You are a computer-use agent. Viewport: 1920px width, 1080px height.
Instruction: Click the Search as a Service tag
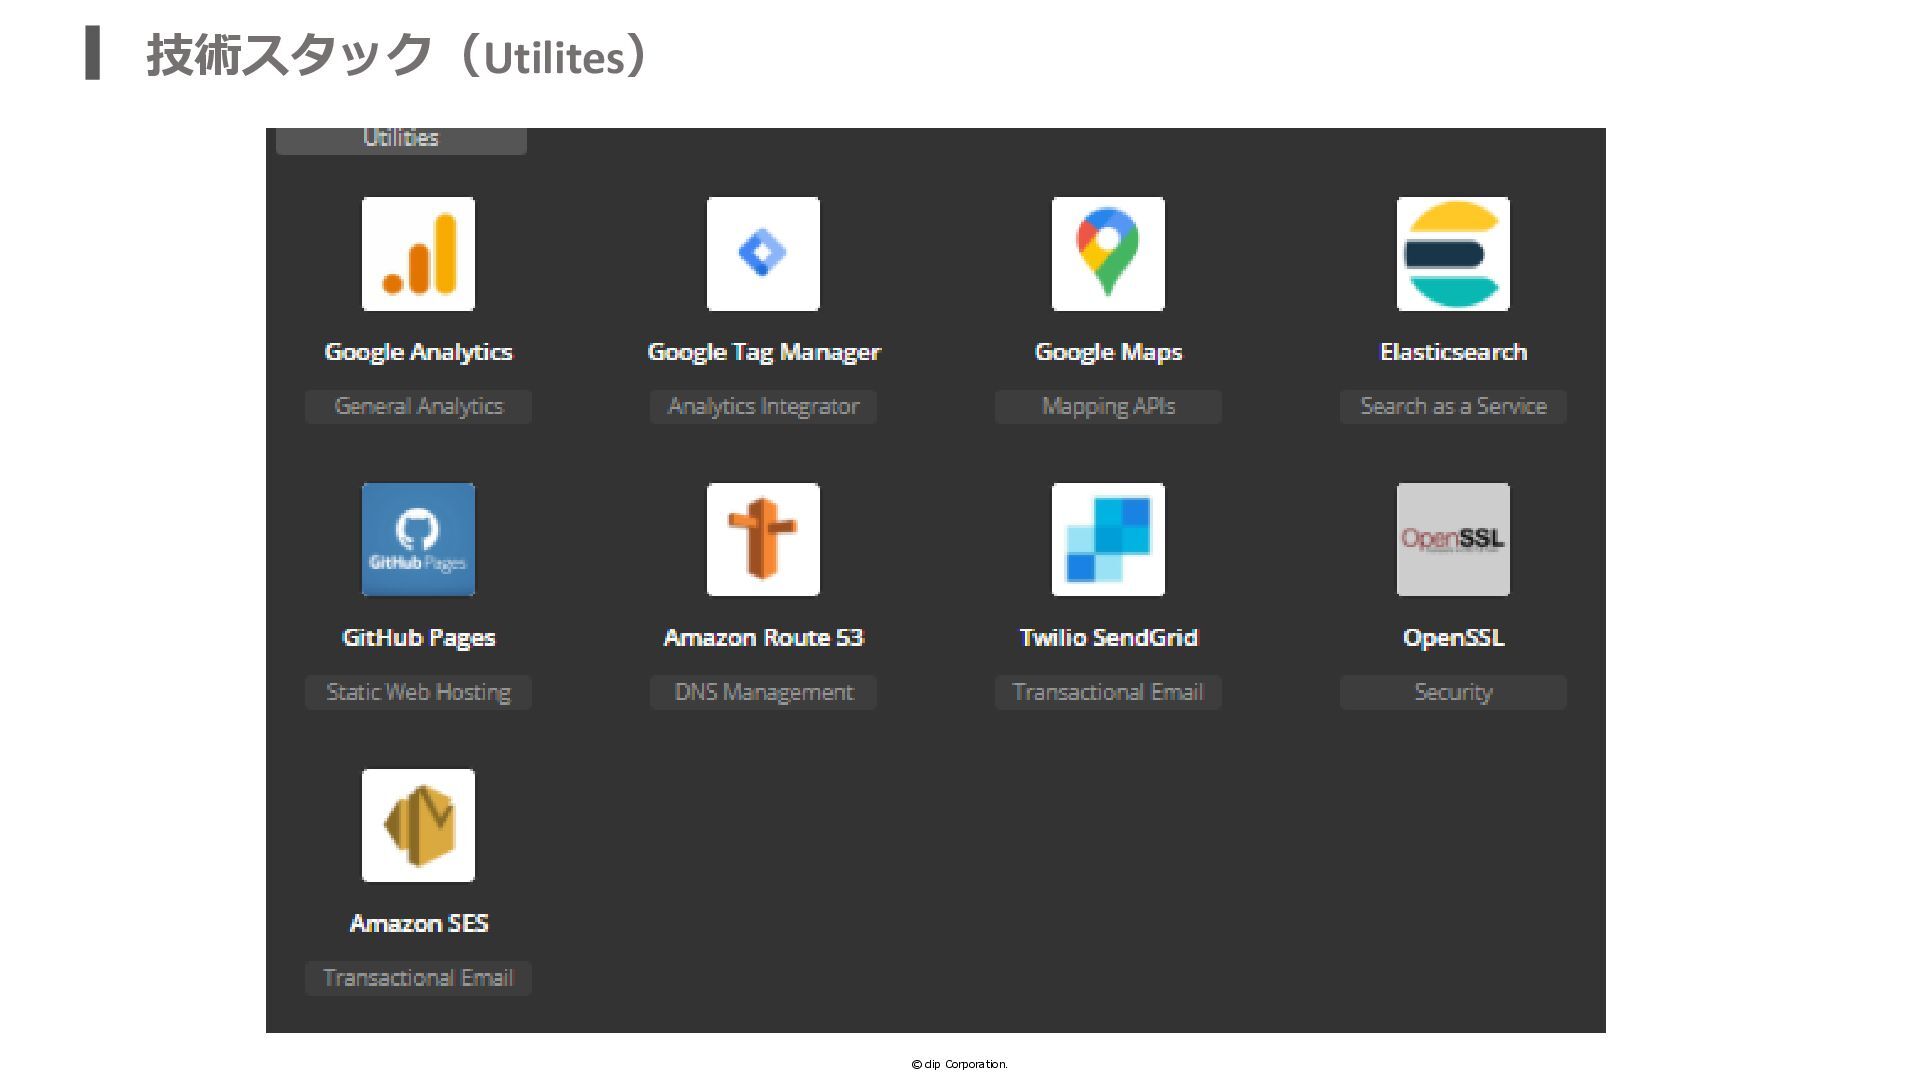pyautogui.click(x=1453, y=407)
